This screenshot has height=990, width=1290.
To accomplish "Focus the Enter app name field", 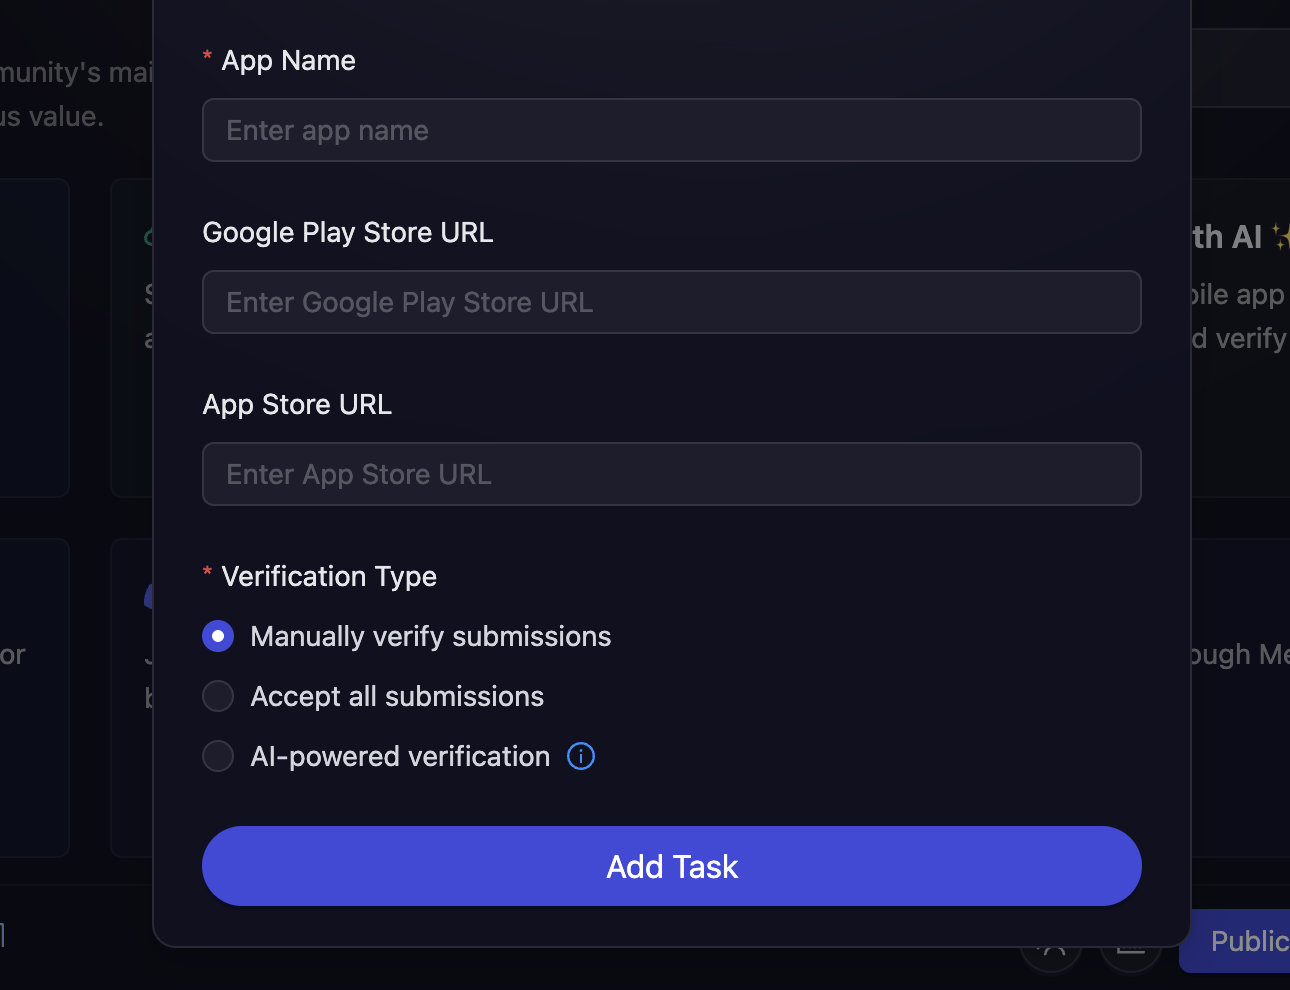I will click(x=671, y=130).
